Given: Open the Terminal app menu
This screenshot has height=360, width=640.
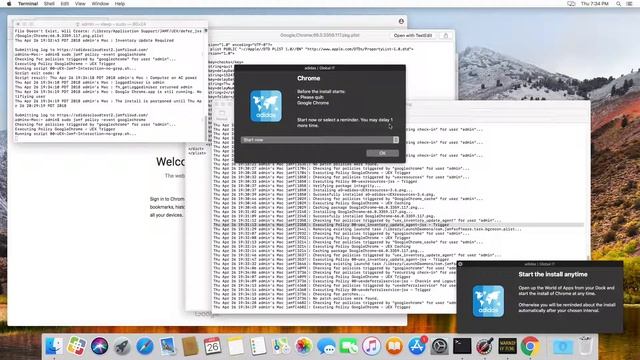Looking at the screenshot, I should (28, 4).
